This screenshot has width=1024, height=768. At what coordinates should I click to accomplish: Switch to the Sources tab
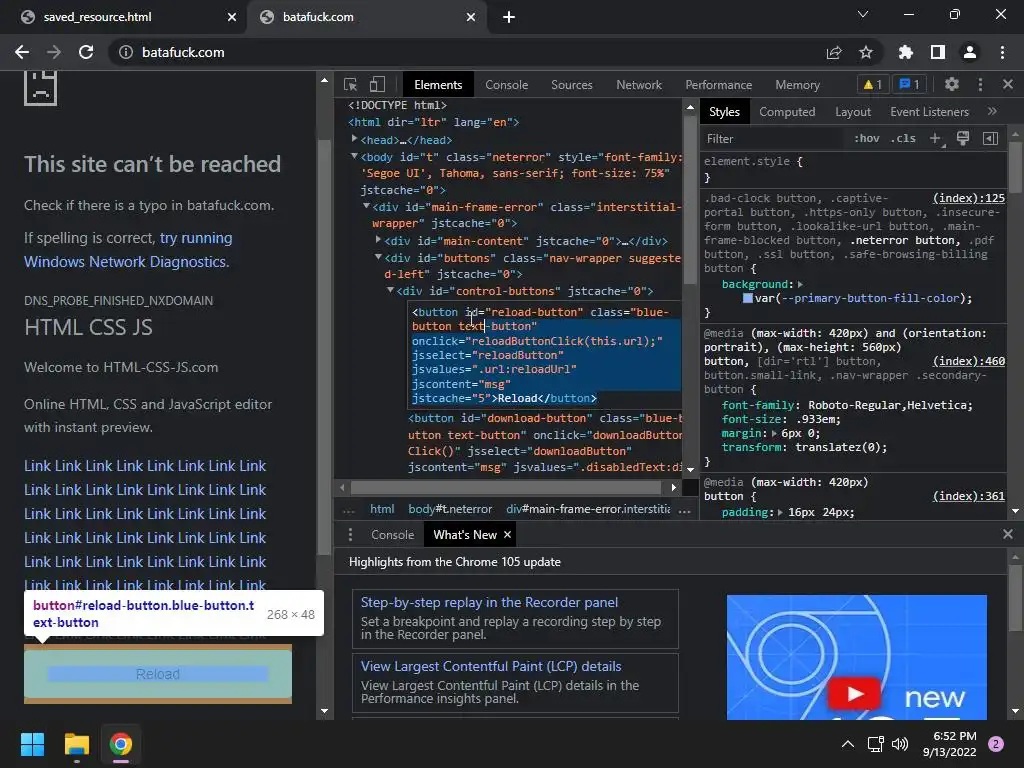571,85
